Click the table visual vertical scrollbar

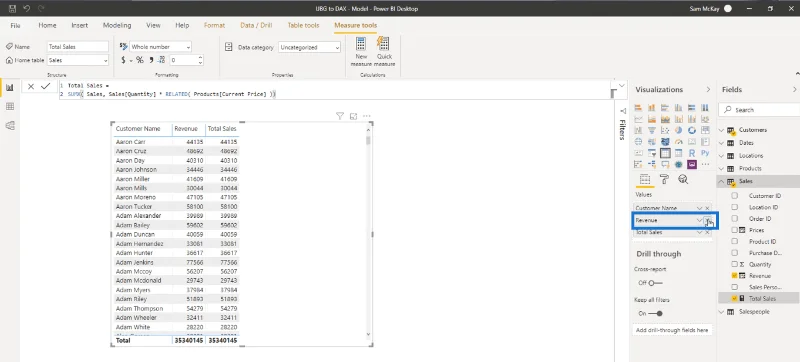(x=368, y=141)
